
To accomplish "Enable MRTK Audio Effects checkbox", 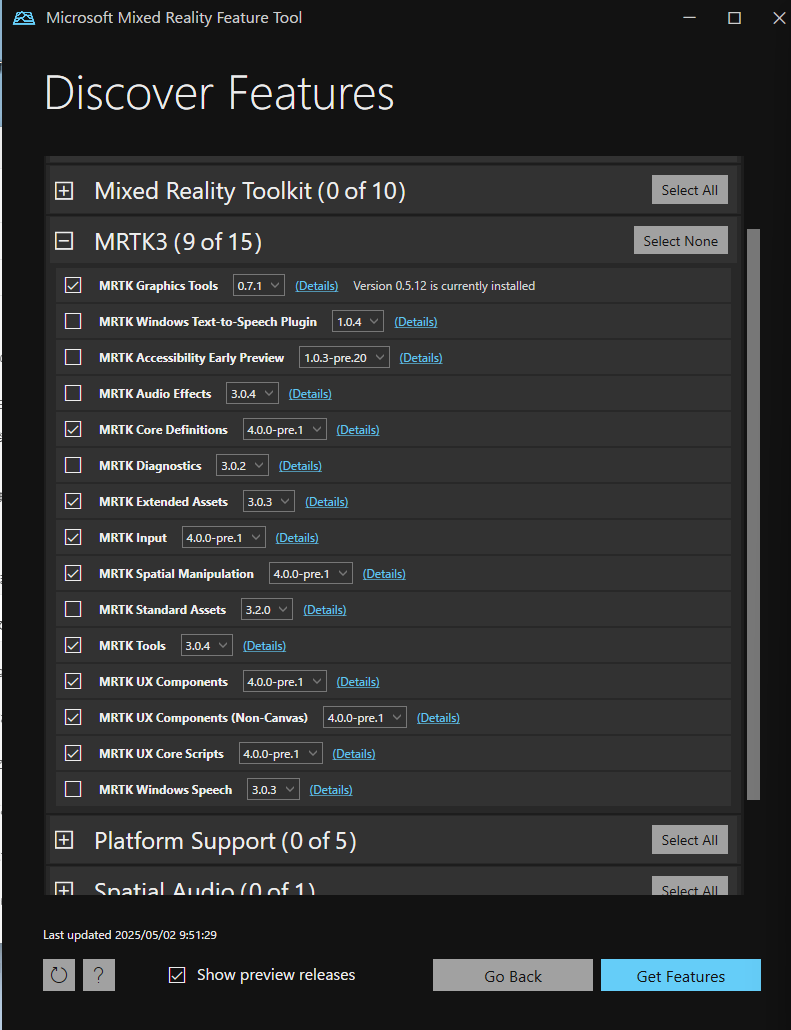I will pyautogui.click(x=73, y=394).
